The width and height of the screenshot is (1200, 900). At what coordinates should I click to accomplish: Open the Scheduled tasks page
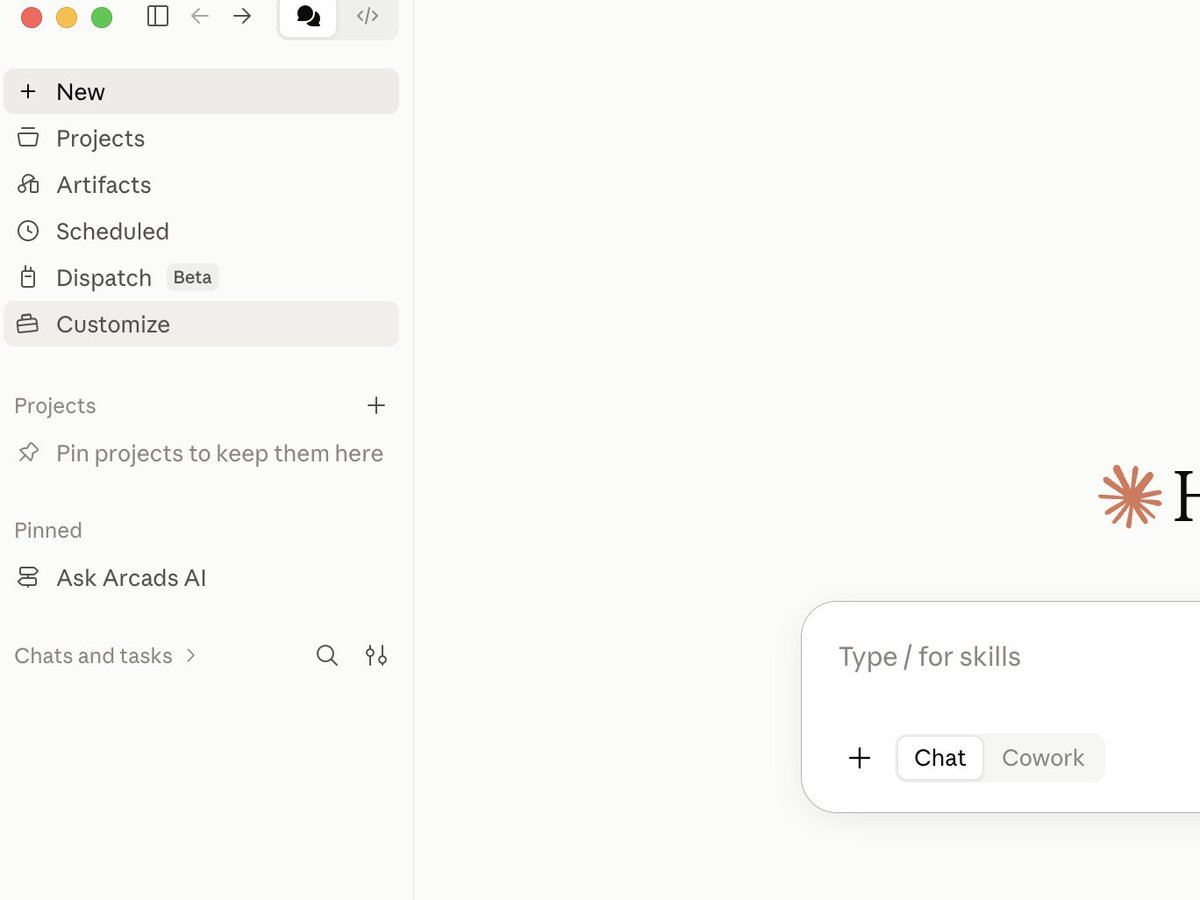tap(201, 231)
